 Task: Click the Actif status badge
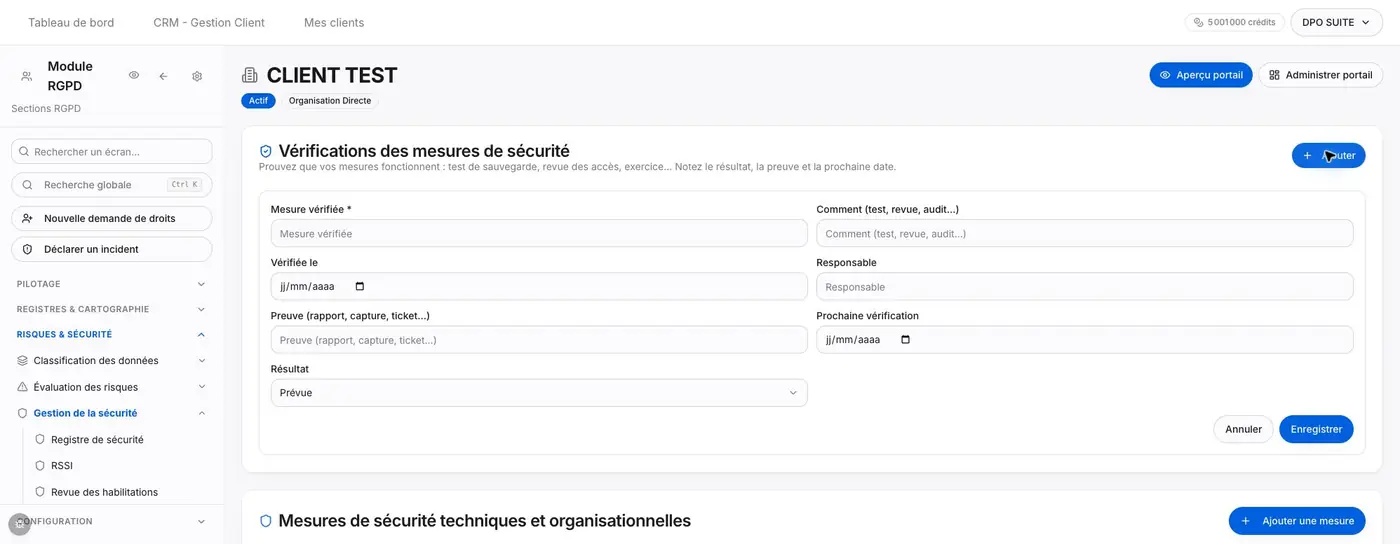point(258,101)
